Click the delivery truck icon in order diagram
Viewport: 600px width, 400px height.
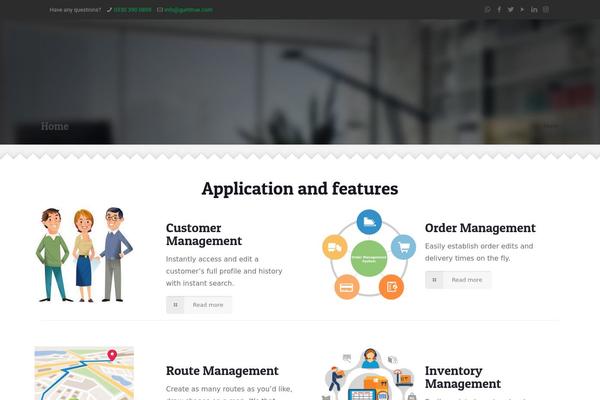pyautogui.click(x=335, y=247)
